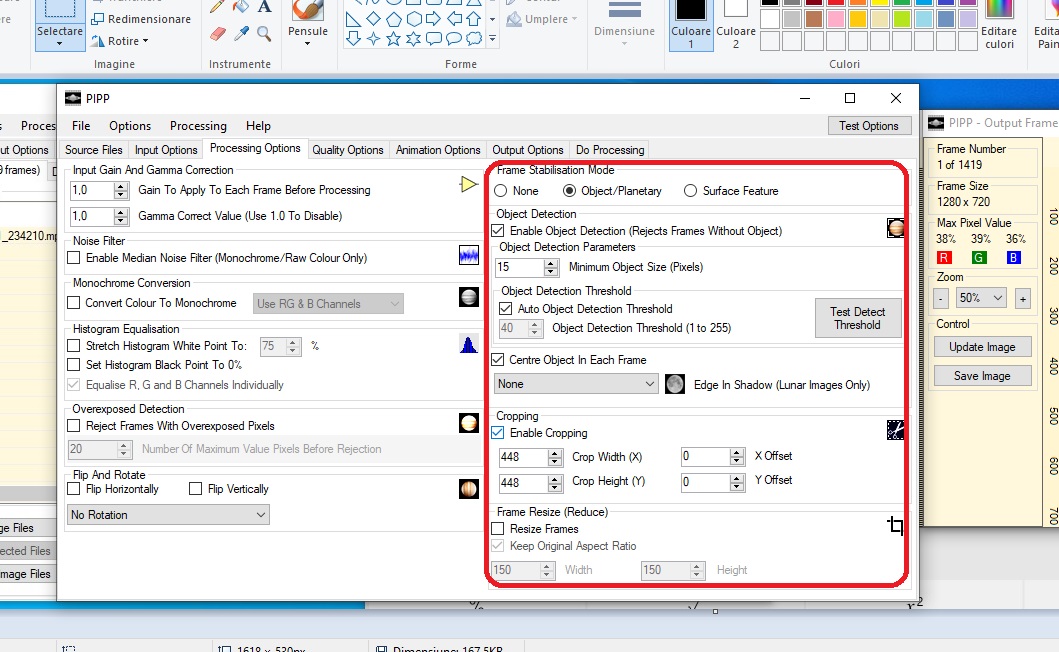The width and height of the screenshot is (1059, 652).
Task: Select Surface Feature stabilisation mode
Action: 690,191
